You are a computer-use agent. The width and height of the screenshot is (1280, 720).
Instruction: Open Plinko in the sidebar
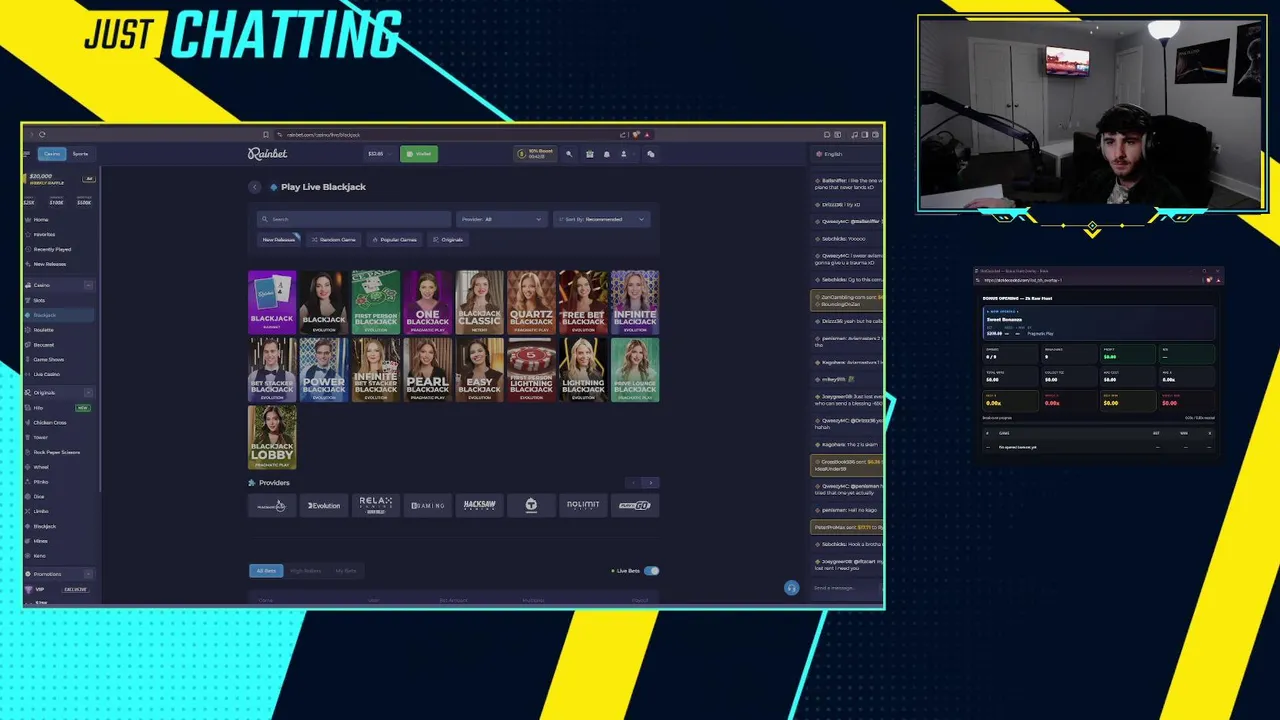tap(41, 482)
